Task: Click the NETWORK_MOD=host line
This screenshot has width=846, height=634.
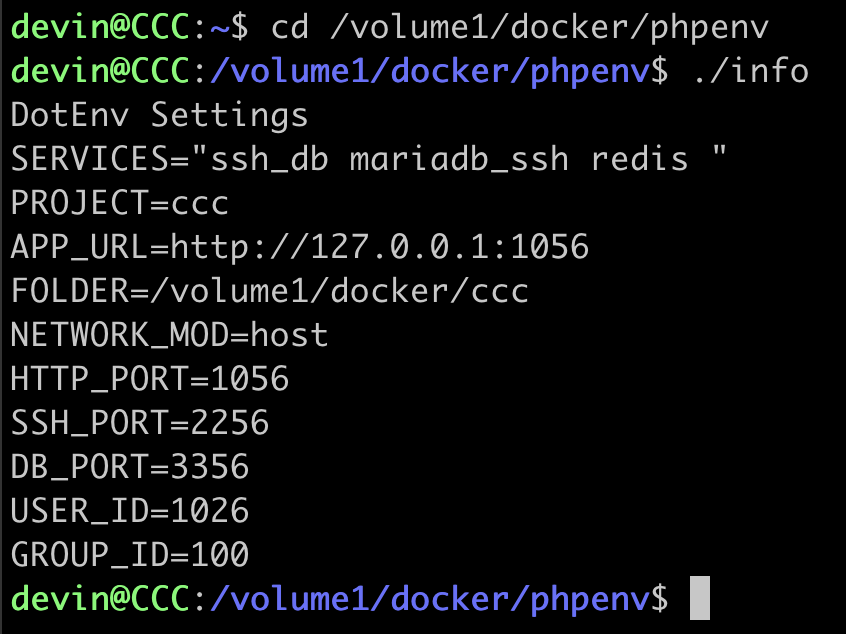Action: [169, 335]
